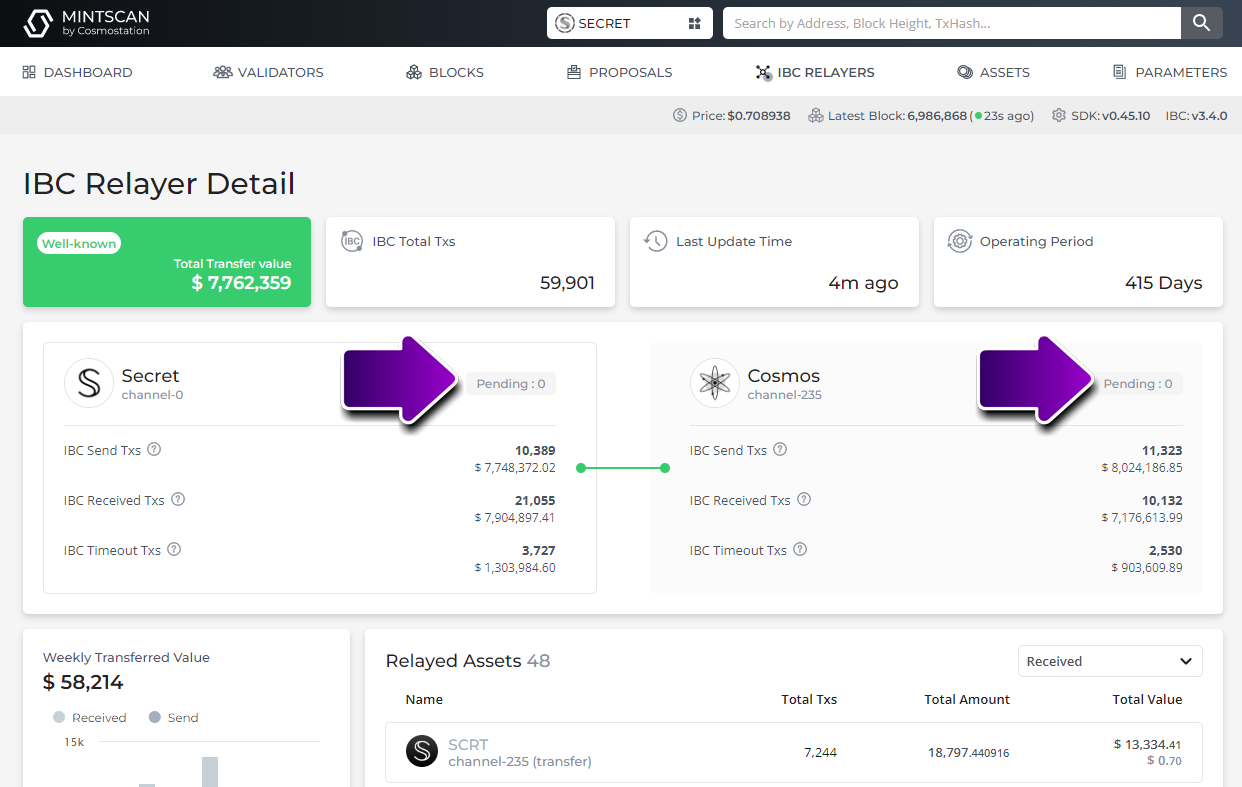Click the Mintscan logo icon
This screenshot has height=787, width=1242.
pos(38,23)
